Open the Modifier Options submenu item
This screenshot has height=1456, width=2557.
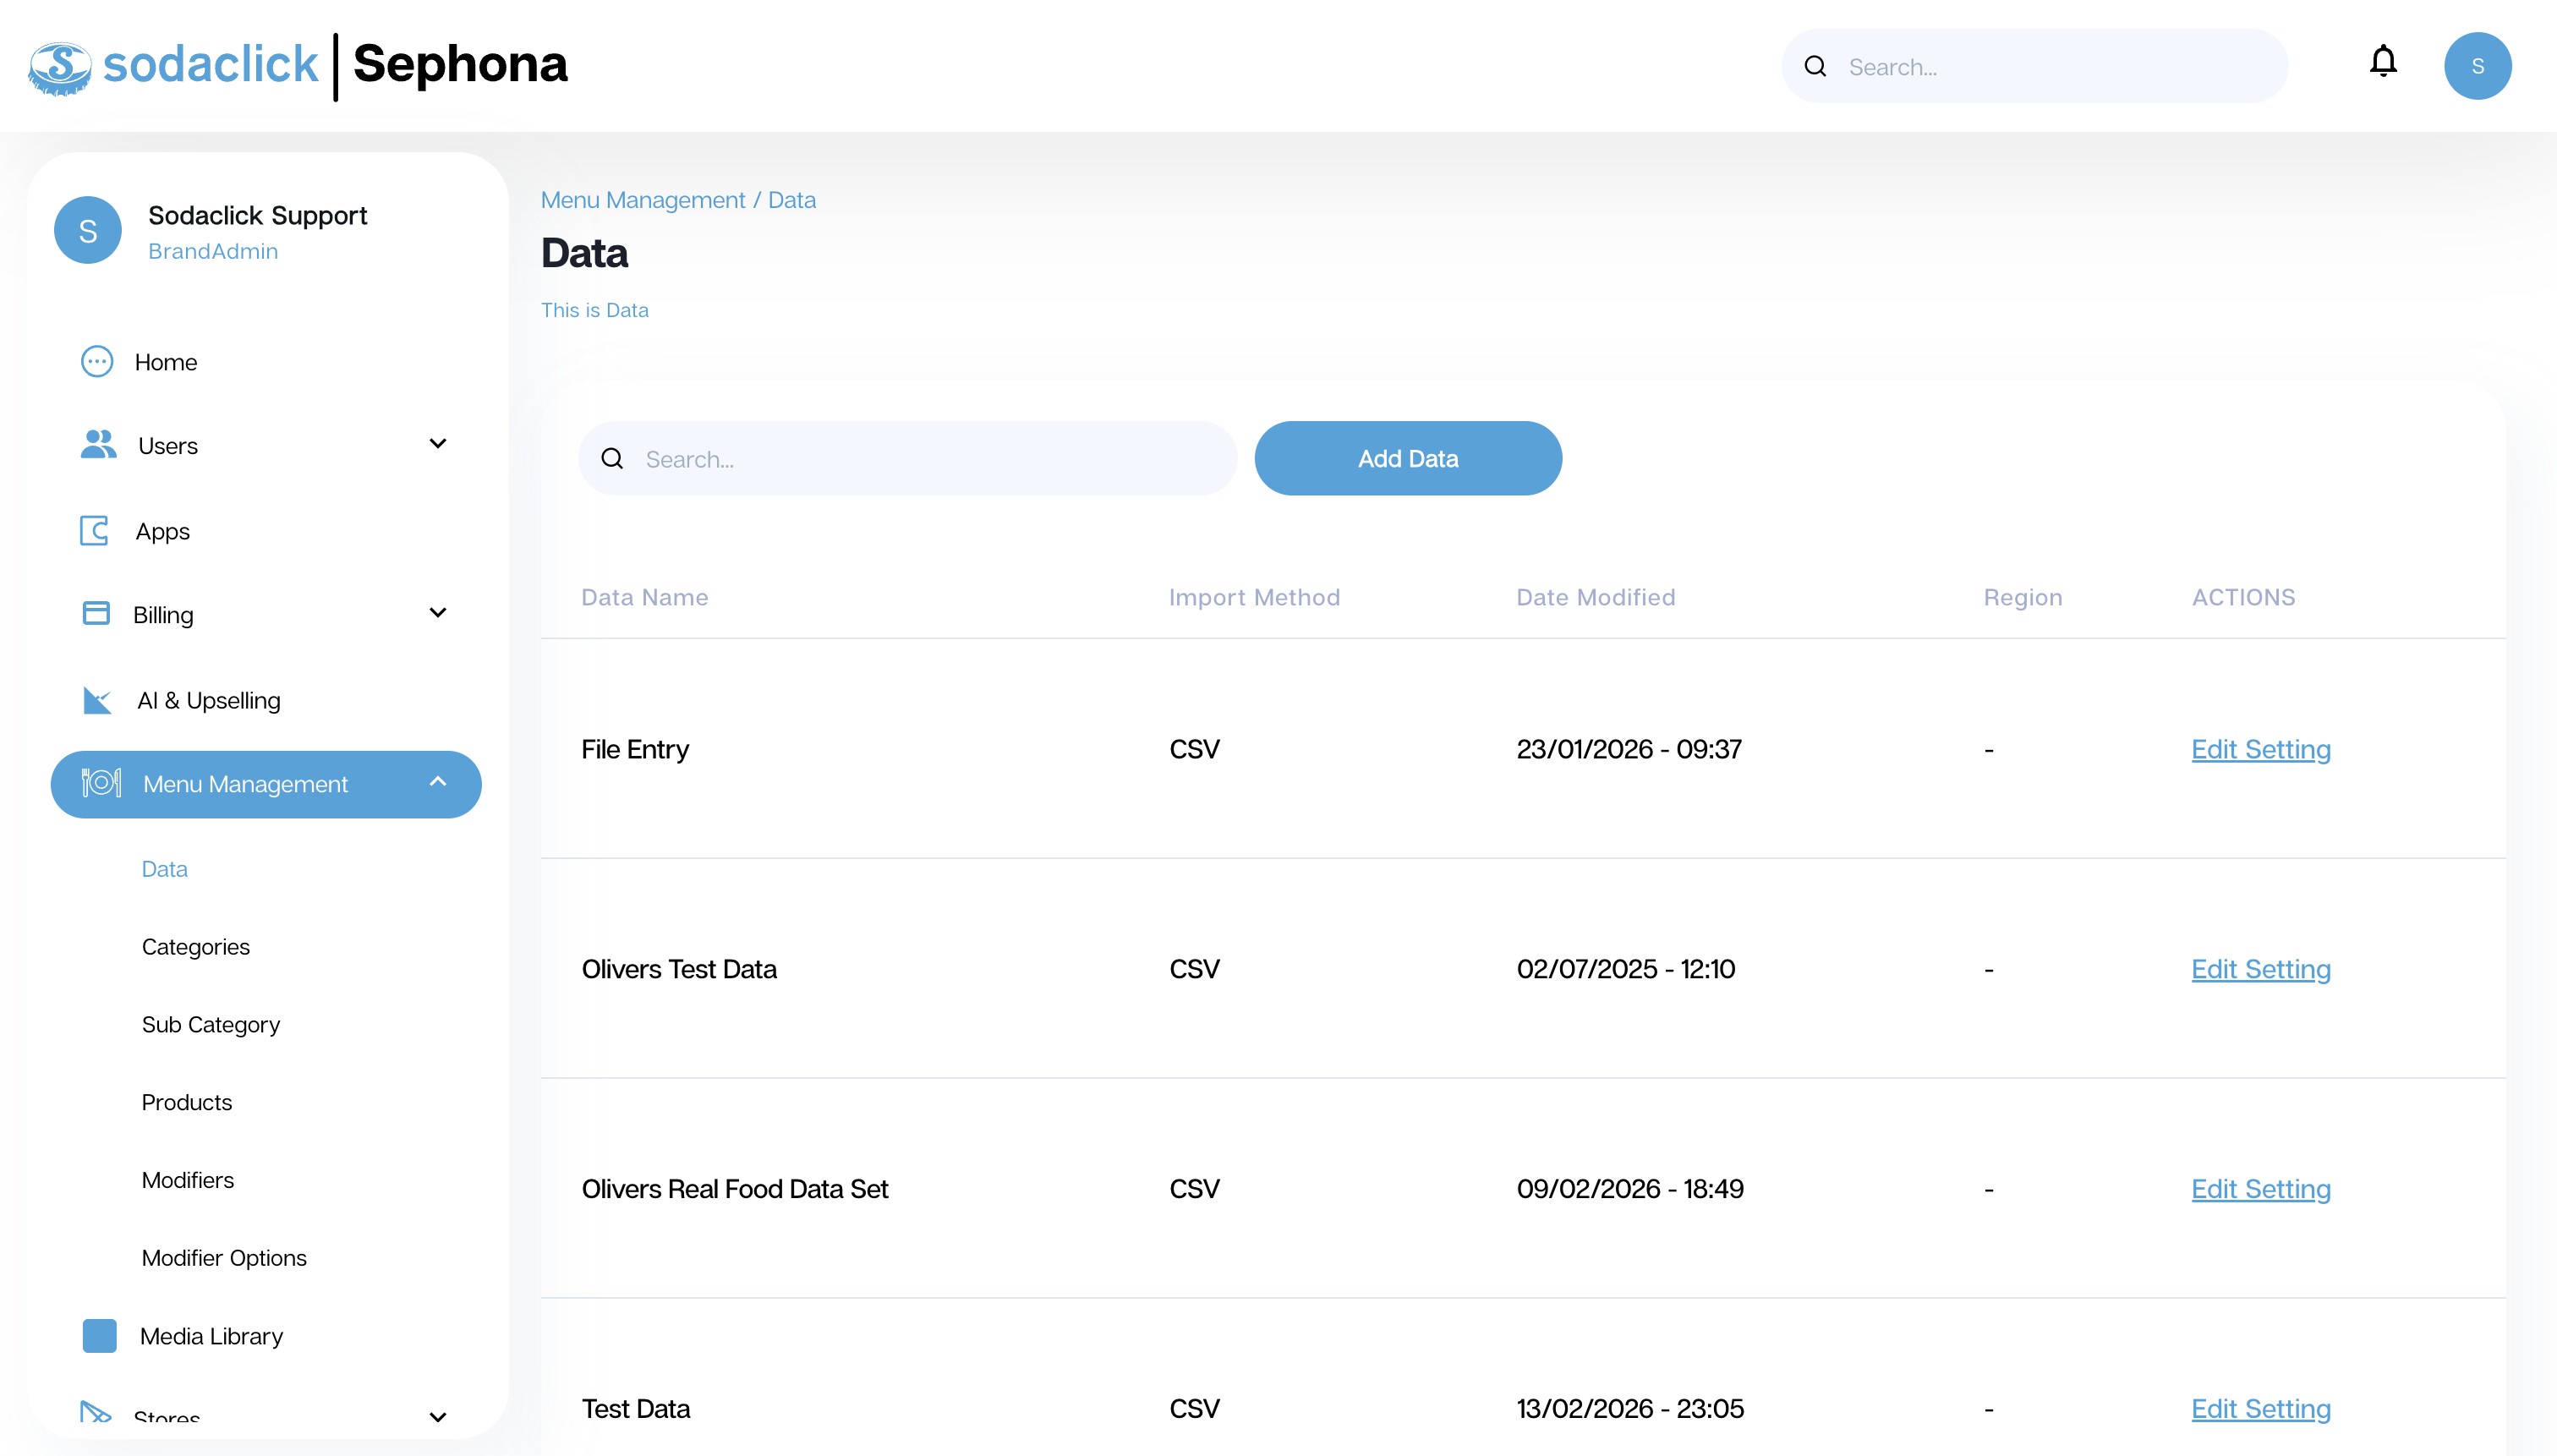pyautogui.click(x=224, y=1257)
